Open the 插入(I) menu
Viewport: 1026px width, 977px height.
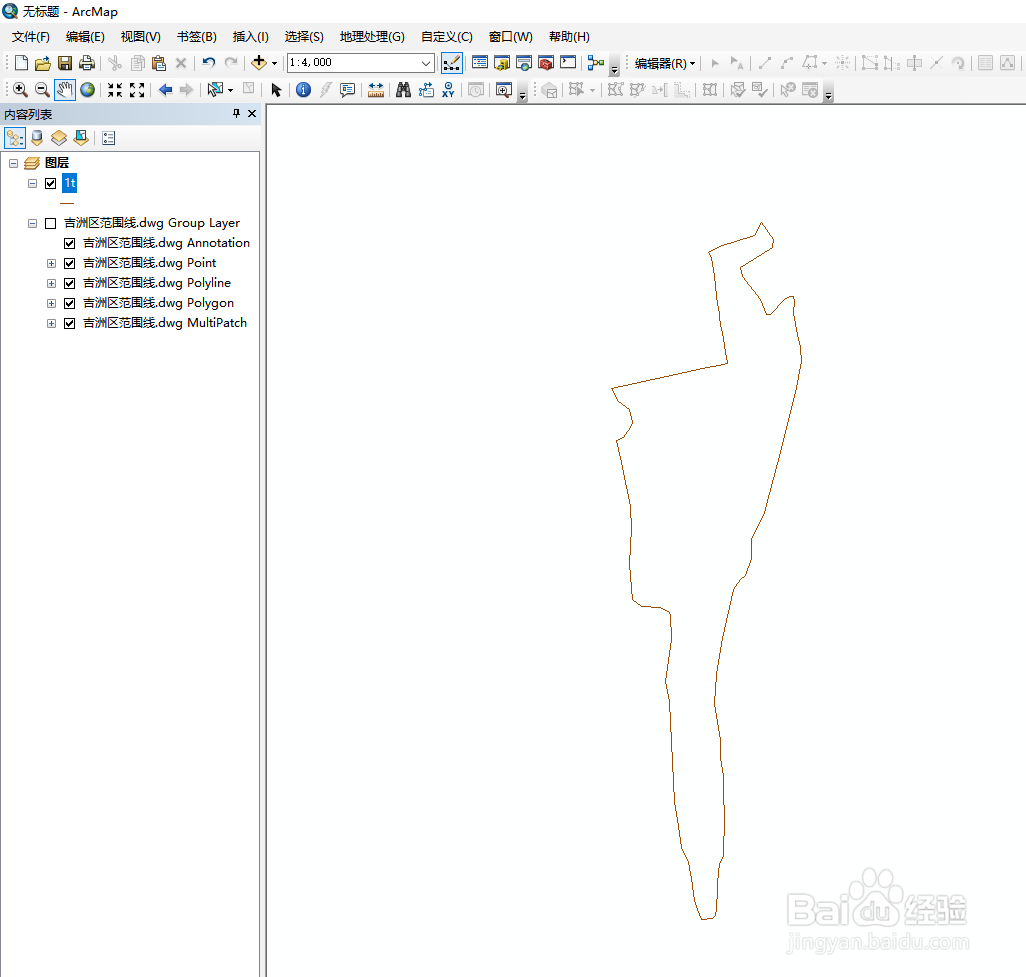(251, 37)
